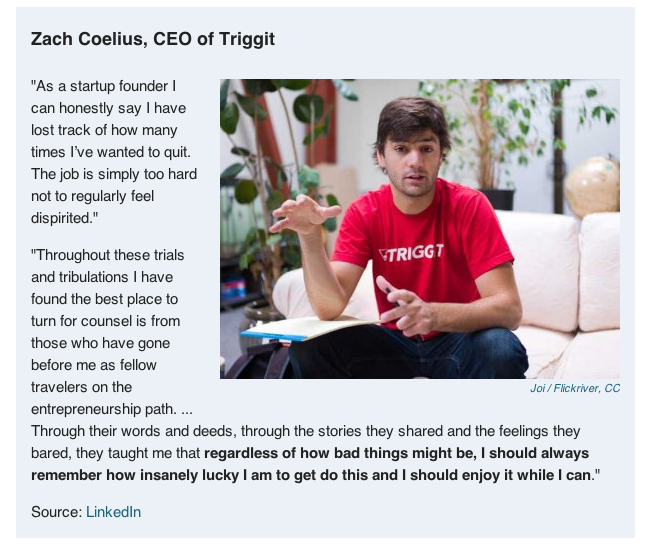Click the line Through their words and deeds

(305, 431)
